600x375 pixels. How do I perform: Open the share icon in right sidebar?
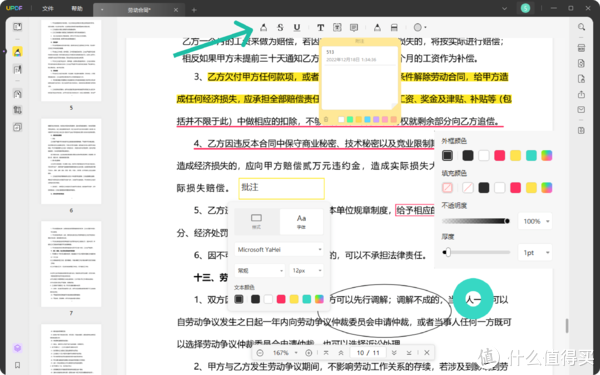tap(581, 94)
